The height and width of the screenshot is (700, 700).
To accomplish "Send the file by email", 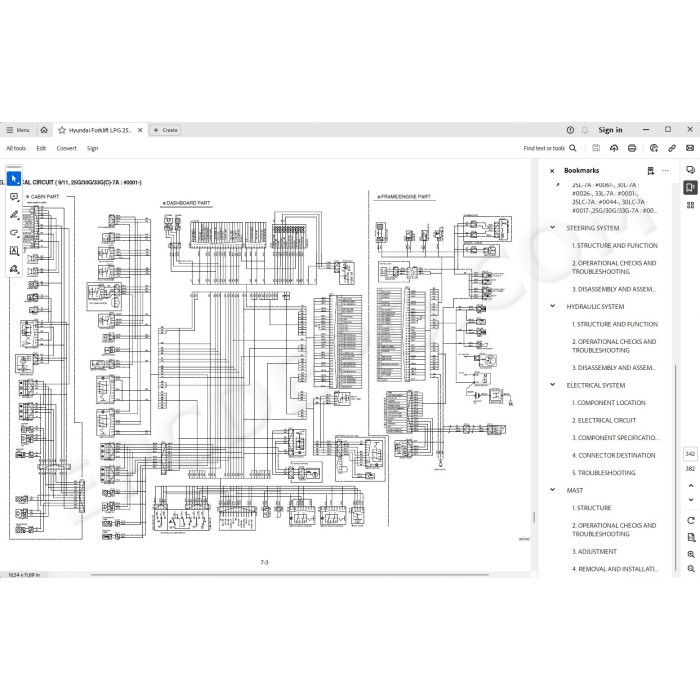I will (690, 148).
